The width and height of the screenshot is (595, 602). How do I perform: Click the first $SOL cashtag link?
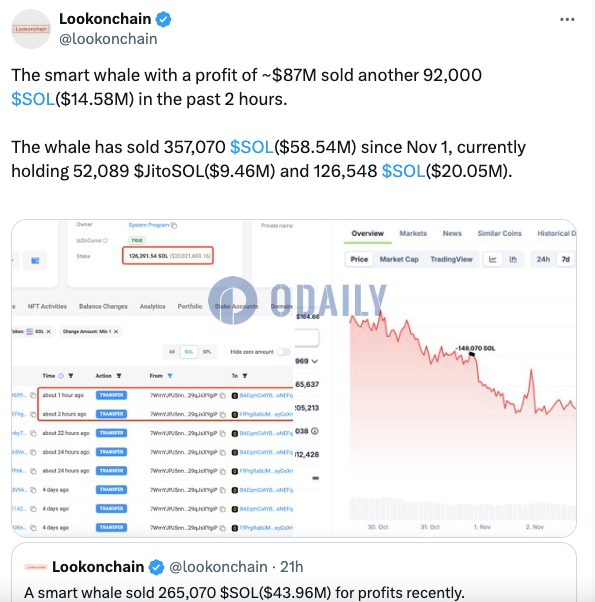click(33, 99)
